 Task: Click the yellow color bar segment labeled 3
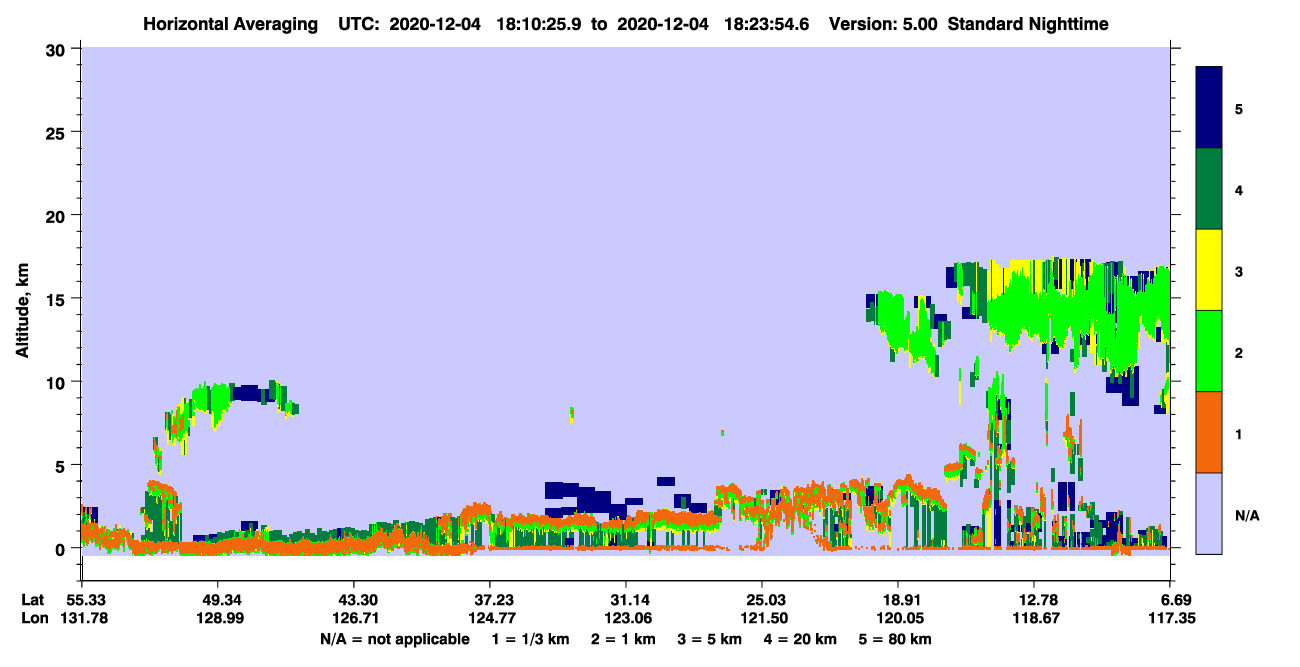point(1209,270)
